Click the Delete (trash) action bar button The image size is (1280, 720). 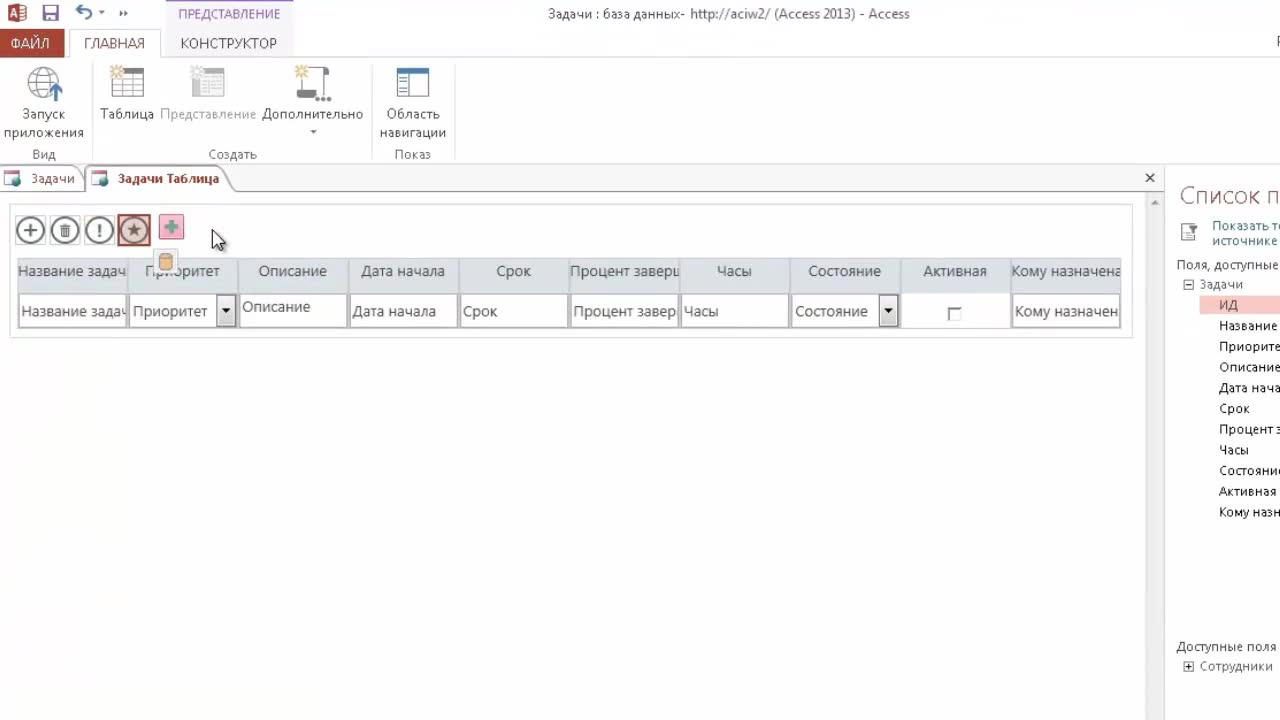point(65,231)
